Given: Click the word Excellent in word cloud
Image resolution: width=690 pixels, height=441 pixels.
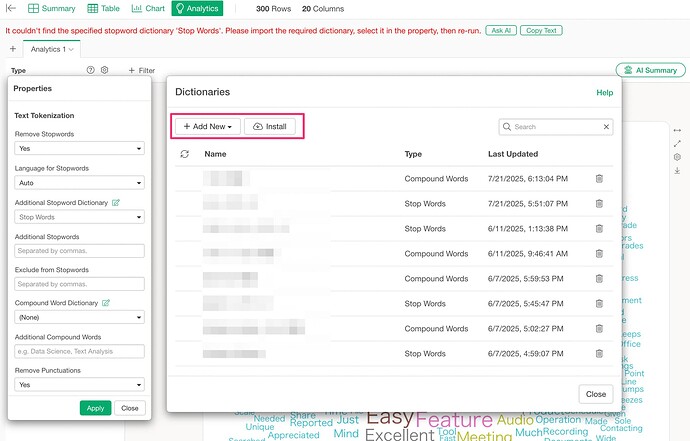Looking at the screenshot, I should click(x=400, y=435).
